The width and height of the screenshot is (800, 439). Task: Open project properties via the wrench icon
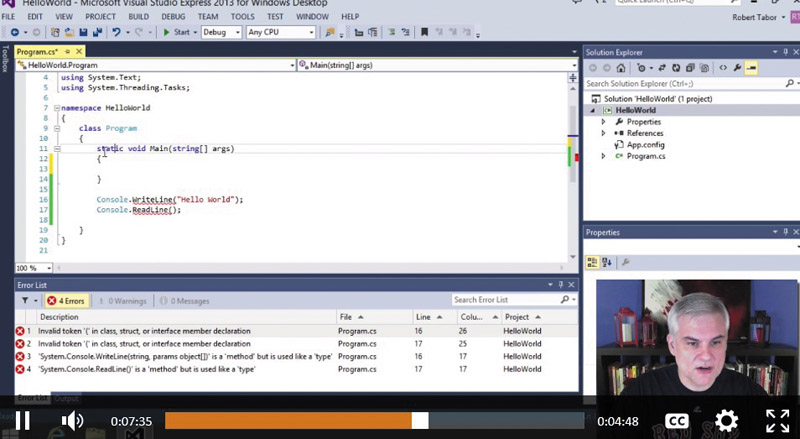[x=737, y=68]
